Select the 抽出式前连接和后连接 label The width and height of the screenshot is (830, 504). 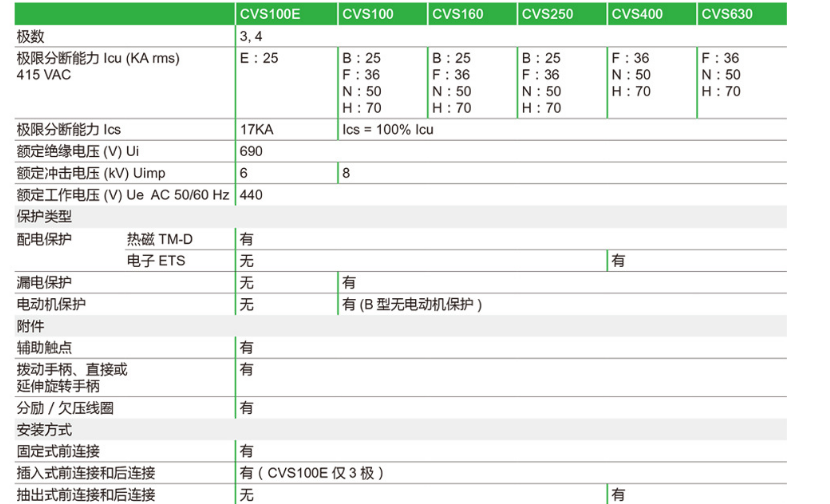86,495
